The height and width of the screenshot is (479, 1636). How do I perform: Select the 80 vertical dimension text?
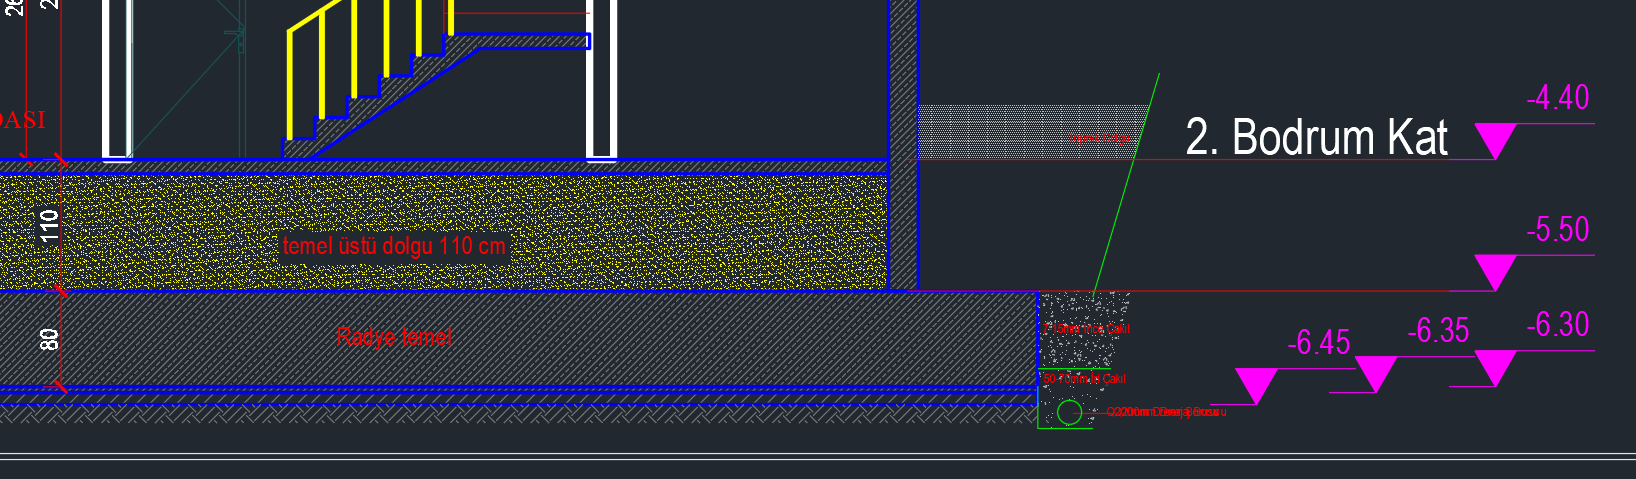click(49, 340)
